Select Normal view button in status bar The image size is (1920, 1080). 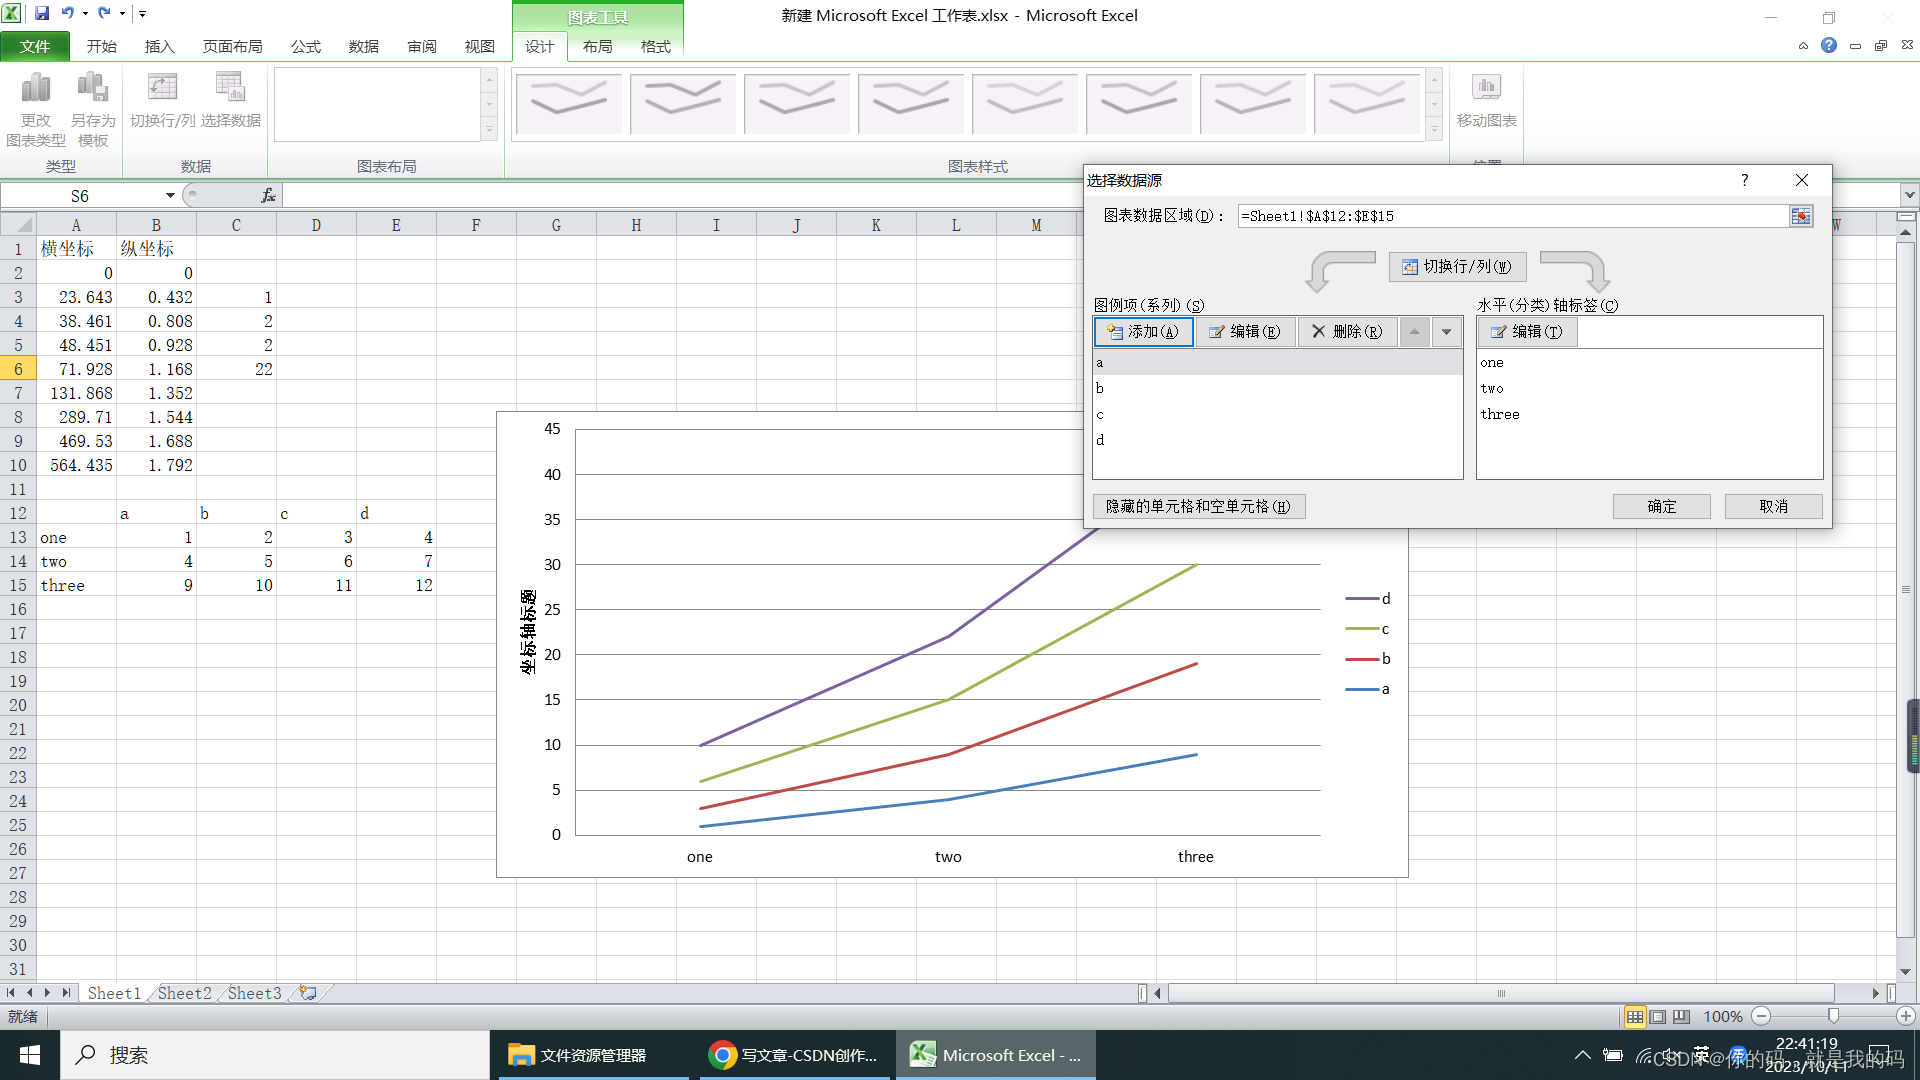1634,1017
